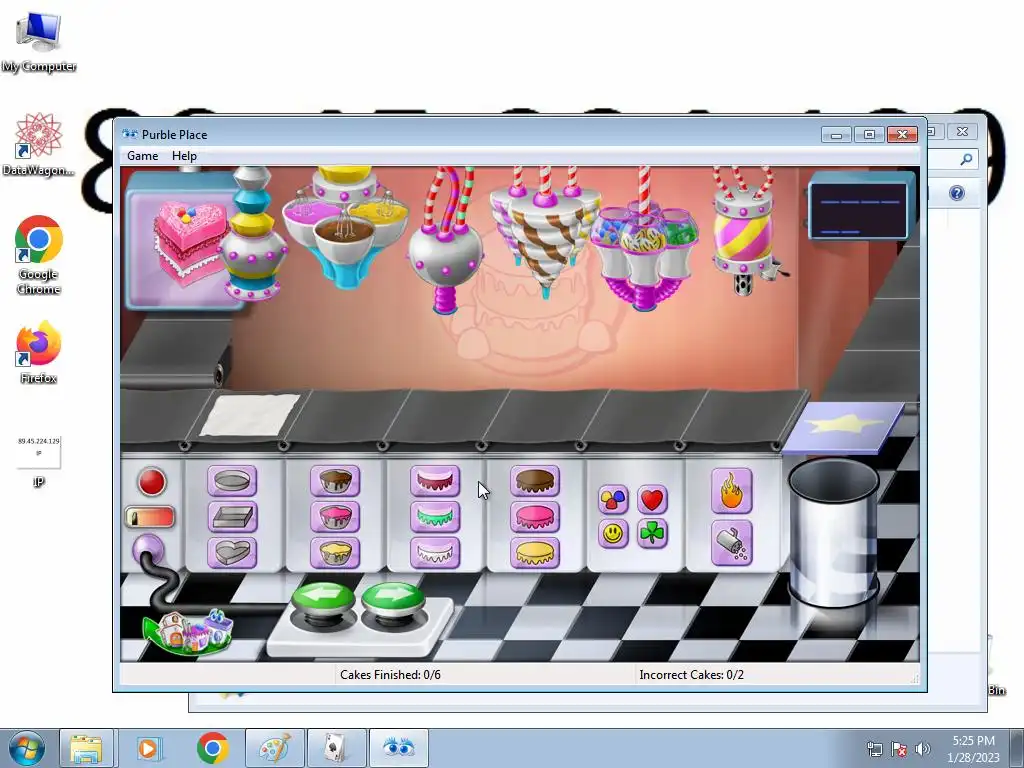This screenshot has height=768, width=1024.
Task: Switch to Solitaire in the taskbar
Action: pos(336,748)
